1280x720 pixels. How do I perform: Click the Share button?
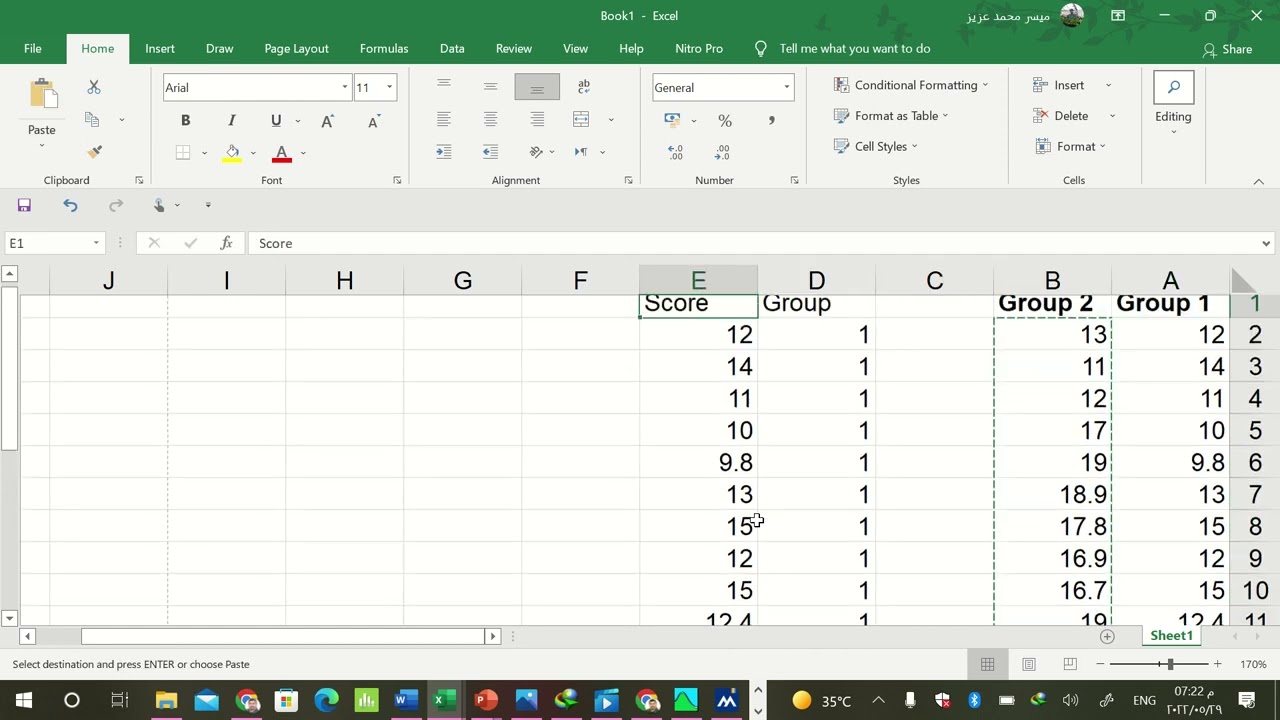[x=1227, y=49]
